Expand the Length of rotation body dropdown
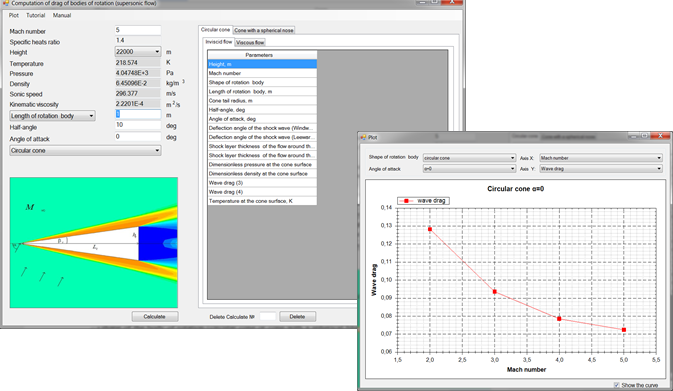The image size is (673, 391). click(x=52, y=116)
